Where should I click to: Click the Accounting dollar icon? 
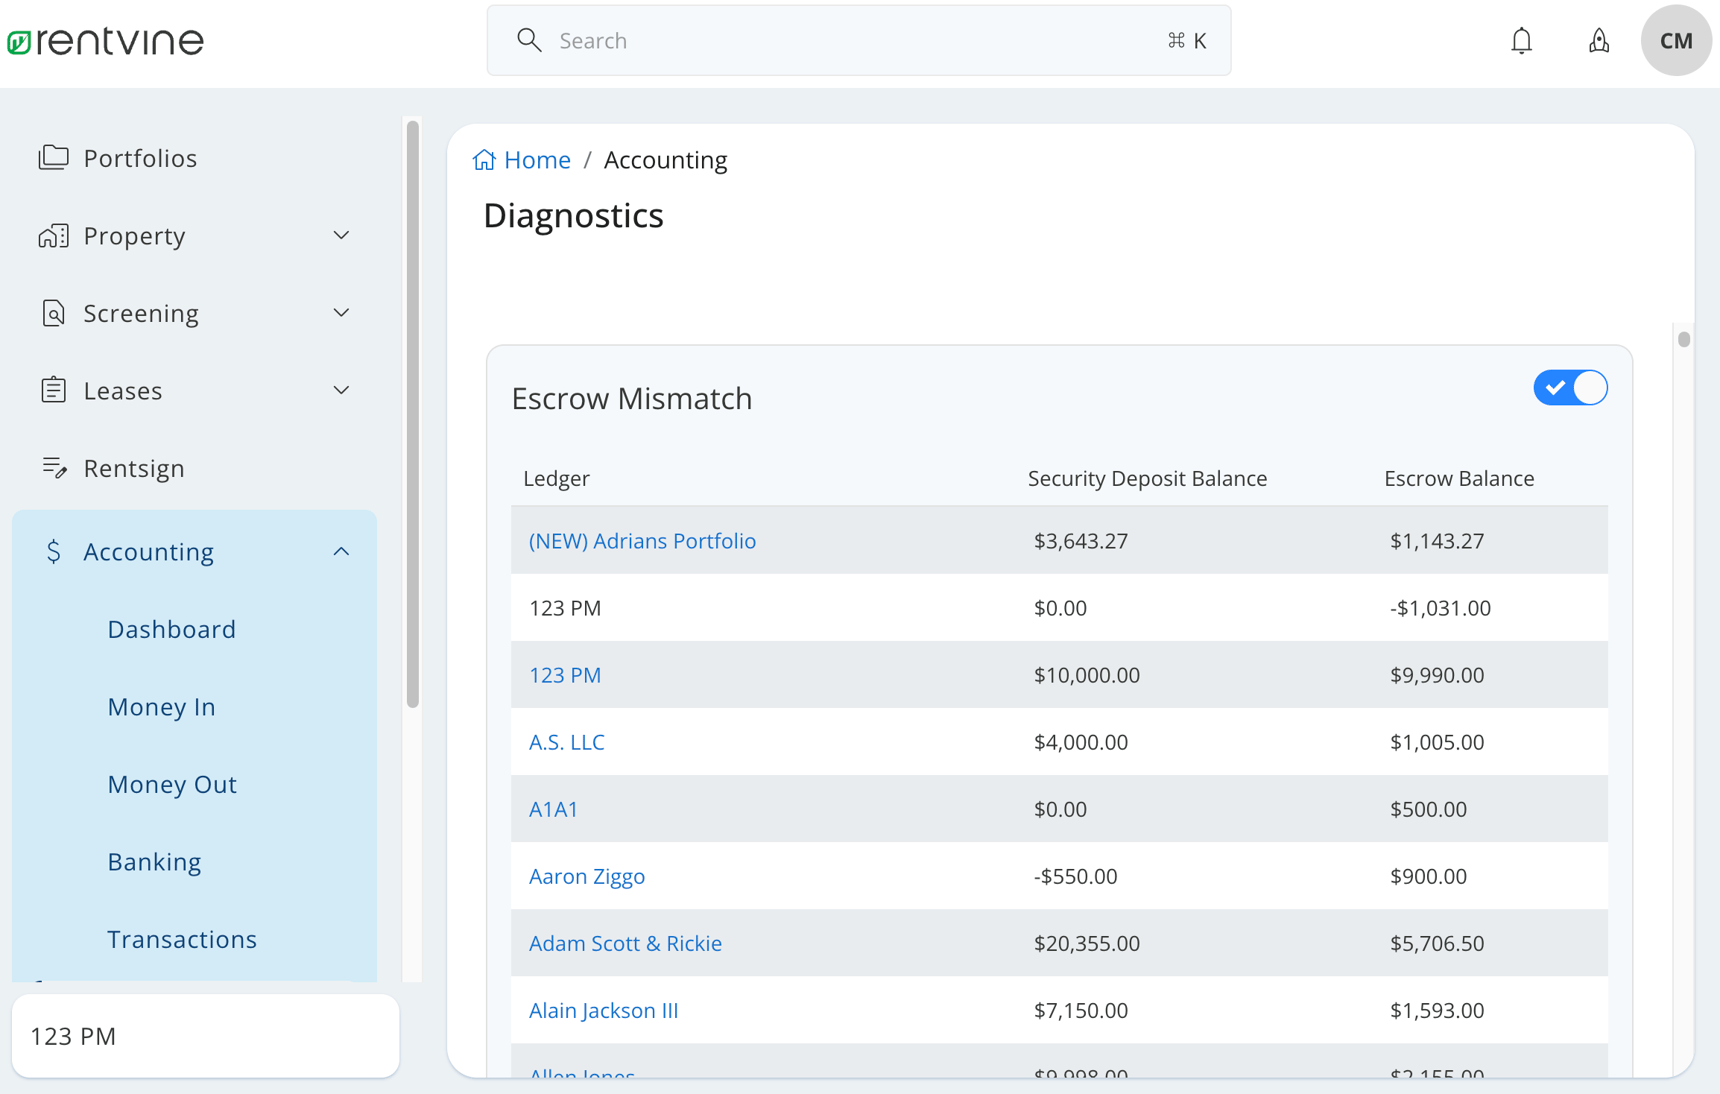coord(54,551)
